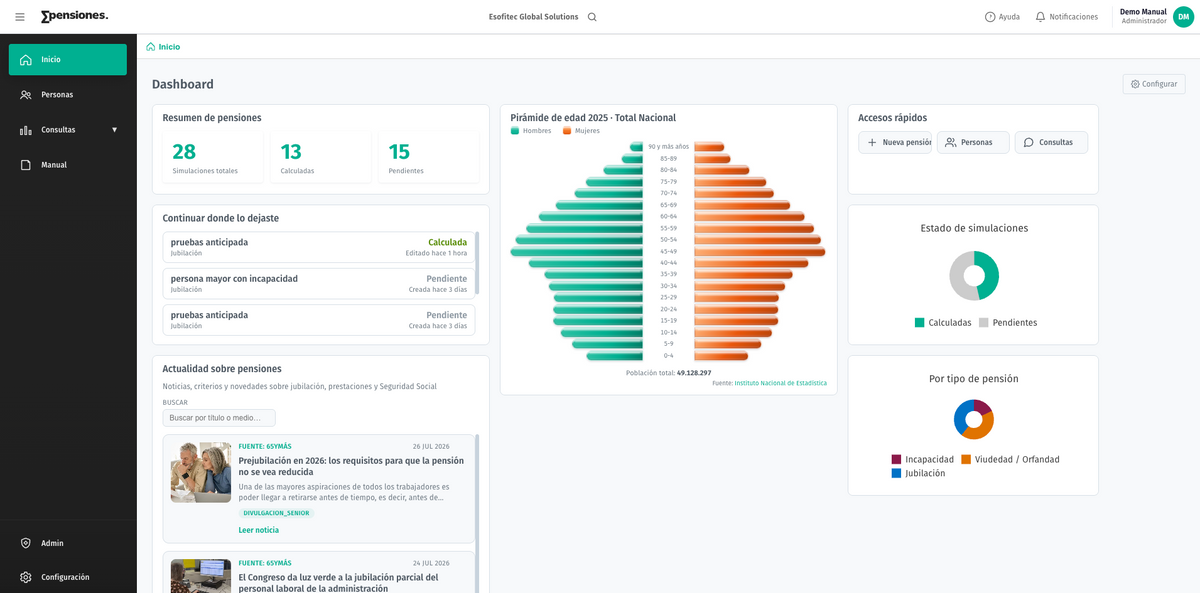The width and height of the screenshot is (1200, 593).
Task: Open Manual in the sidebar
Action: (x=68, y=165)
